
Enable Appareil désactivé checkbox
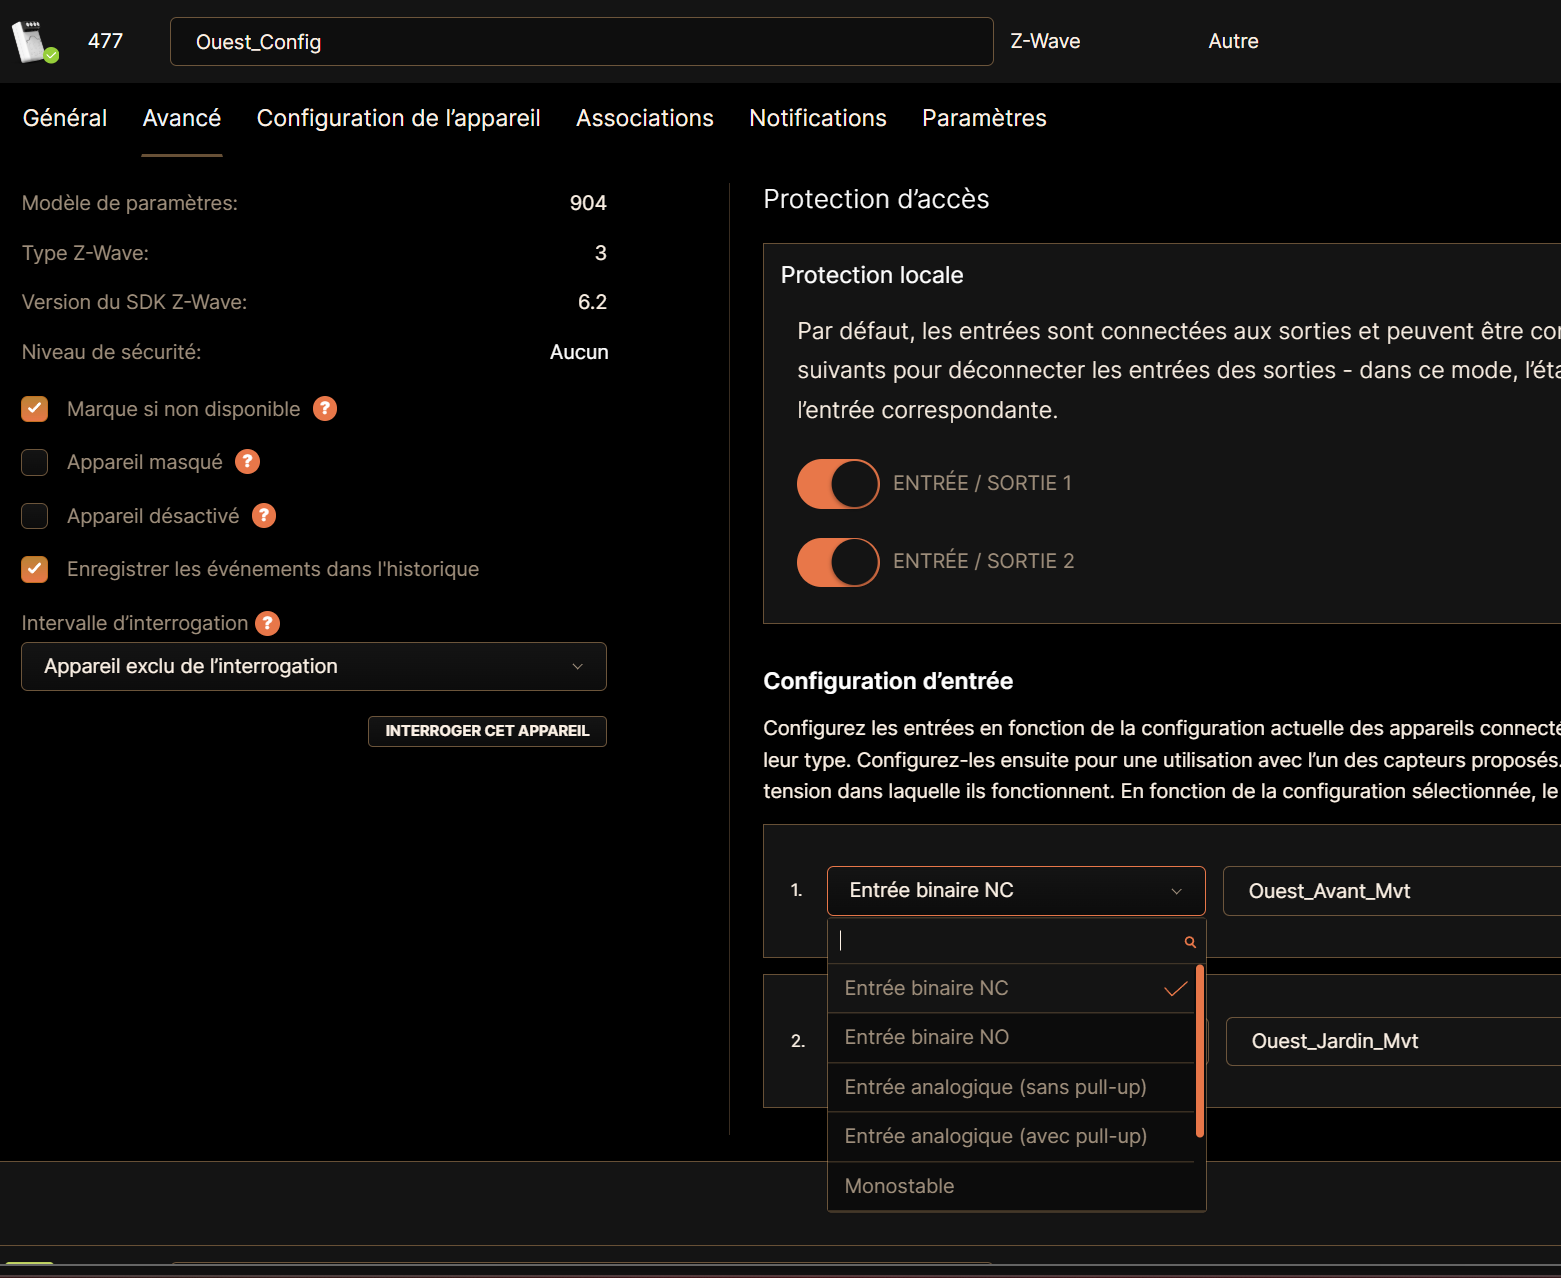pyautogui.click(x=35, y=516)
